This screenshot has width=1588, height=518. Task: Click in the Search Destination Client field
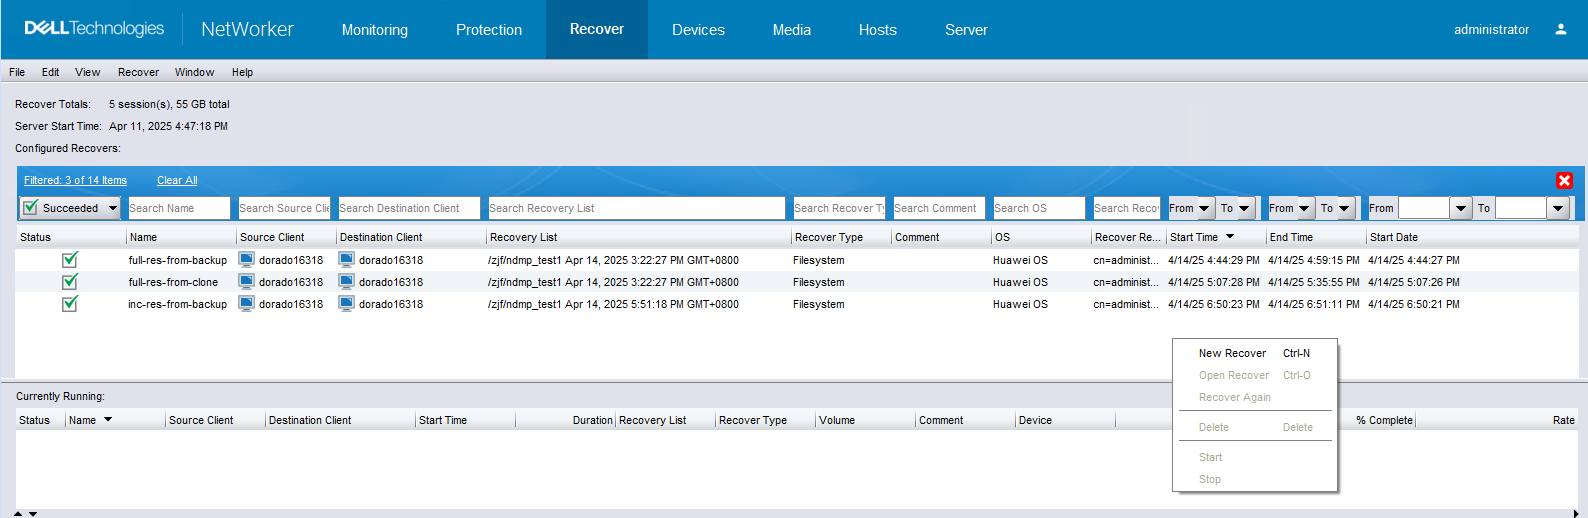tap(409, 208)
